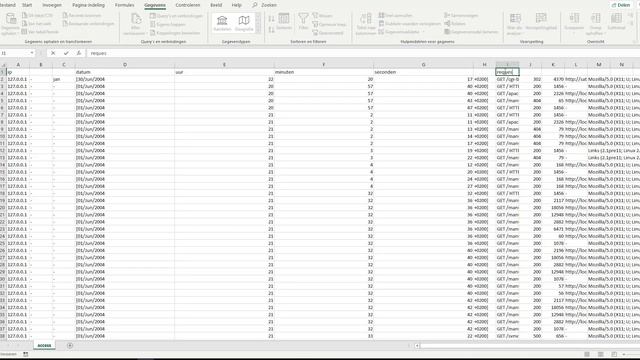Toggle the Filter funnel button
The image size is (640, 360).
pyautogui.click(x=303, y=22)
